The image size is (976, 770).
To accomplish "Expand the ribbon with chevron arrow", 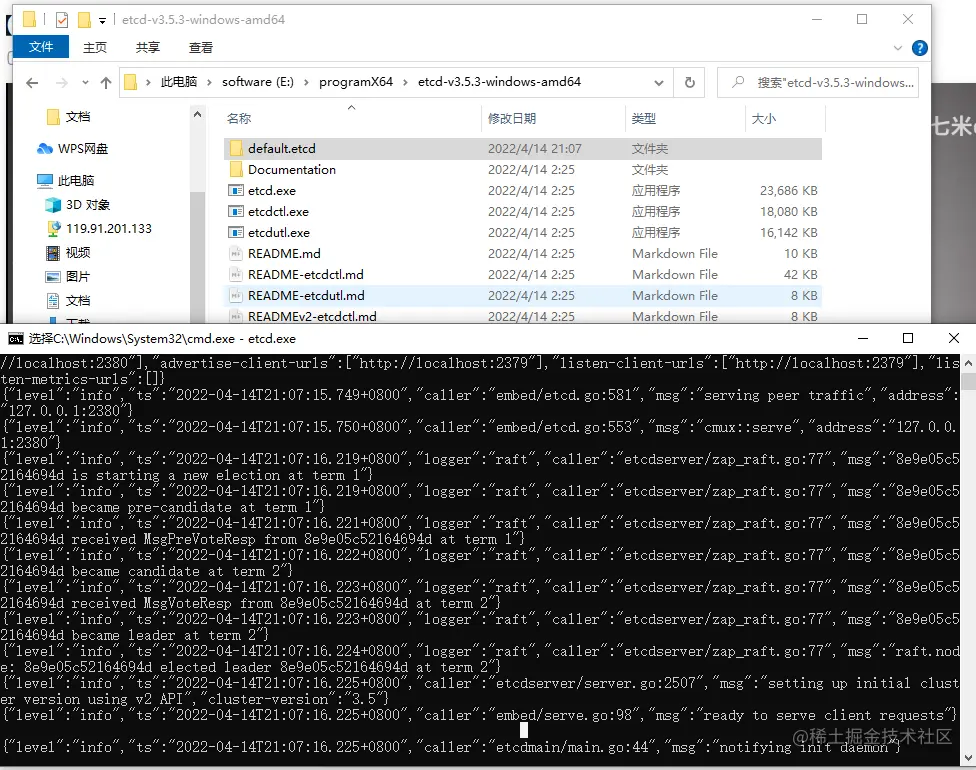I will coord(898,48).
